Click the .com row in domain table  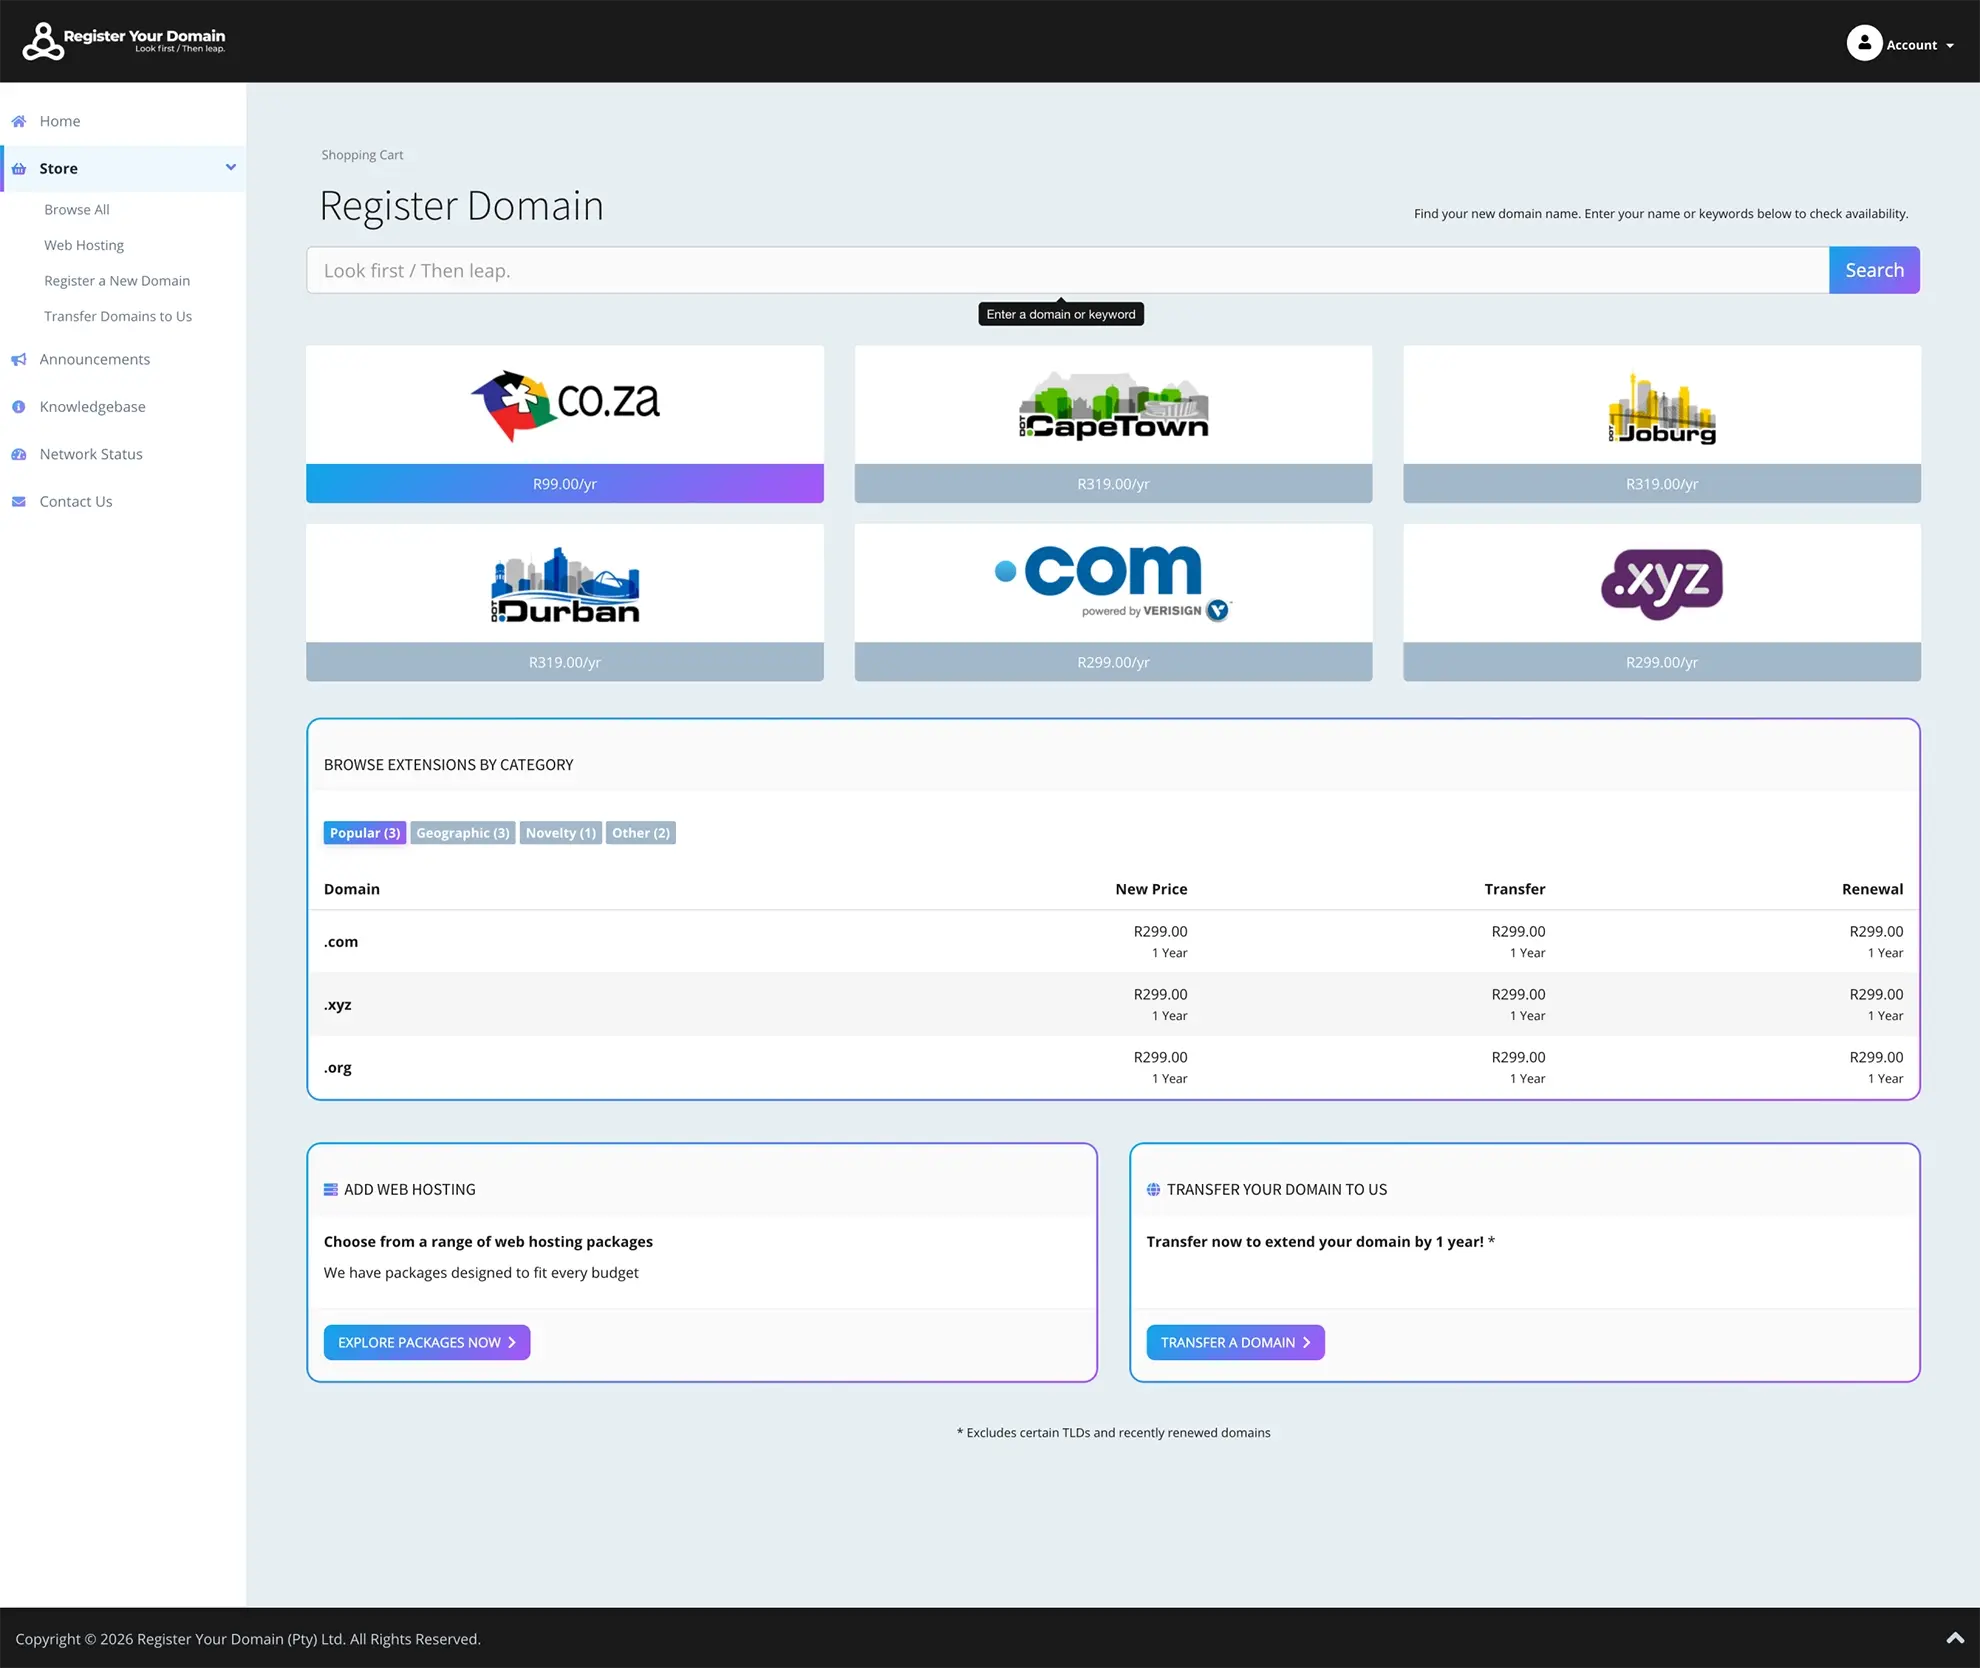[1113, 942]
